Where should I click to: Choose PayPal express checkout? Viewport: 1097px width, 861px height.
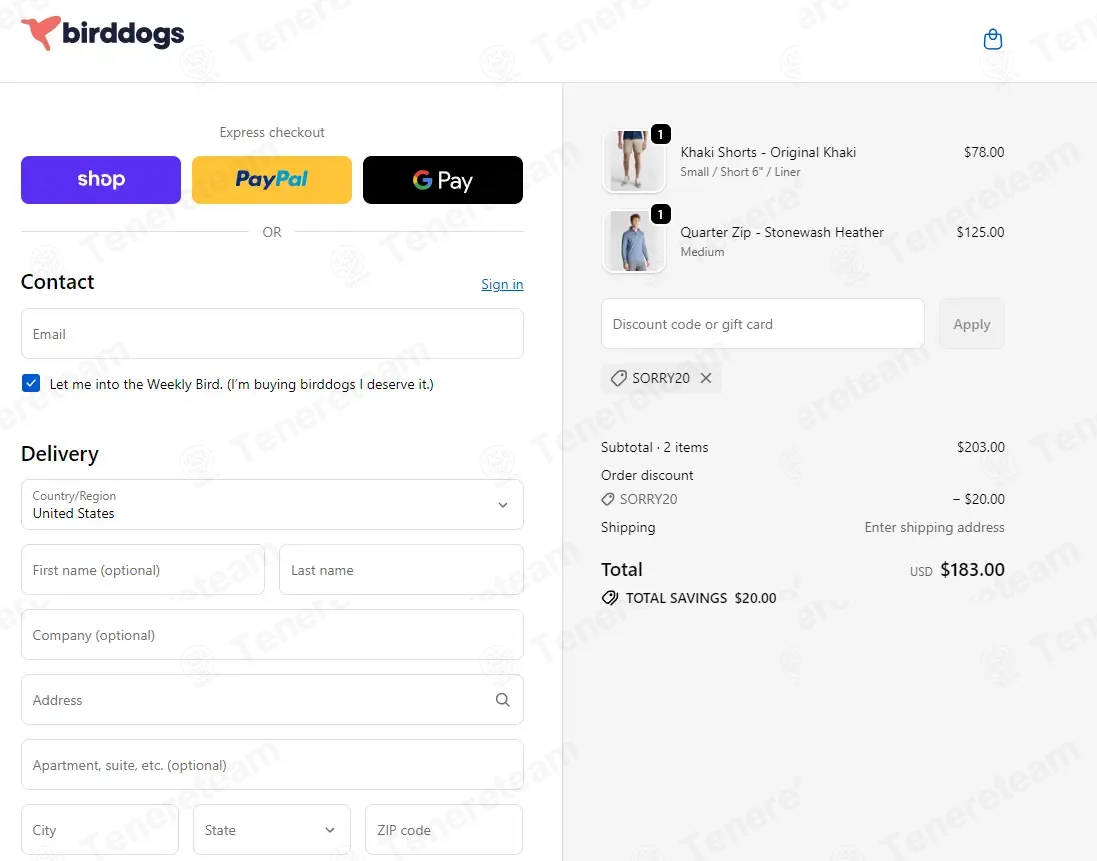point(272,180)
